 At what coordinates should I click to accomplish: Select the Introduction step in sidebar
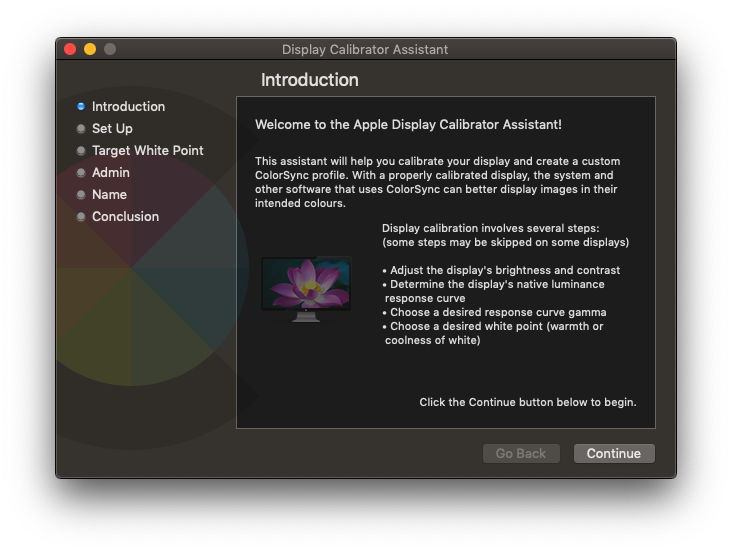pyautogui.click(x=128, y=106)
